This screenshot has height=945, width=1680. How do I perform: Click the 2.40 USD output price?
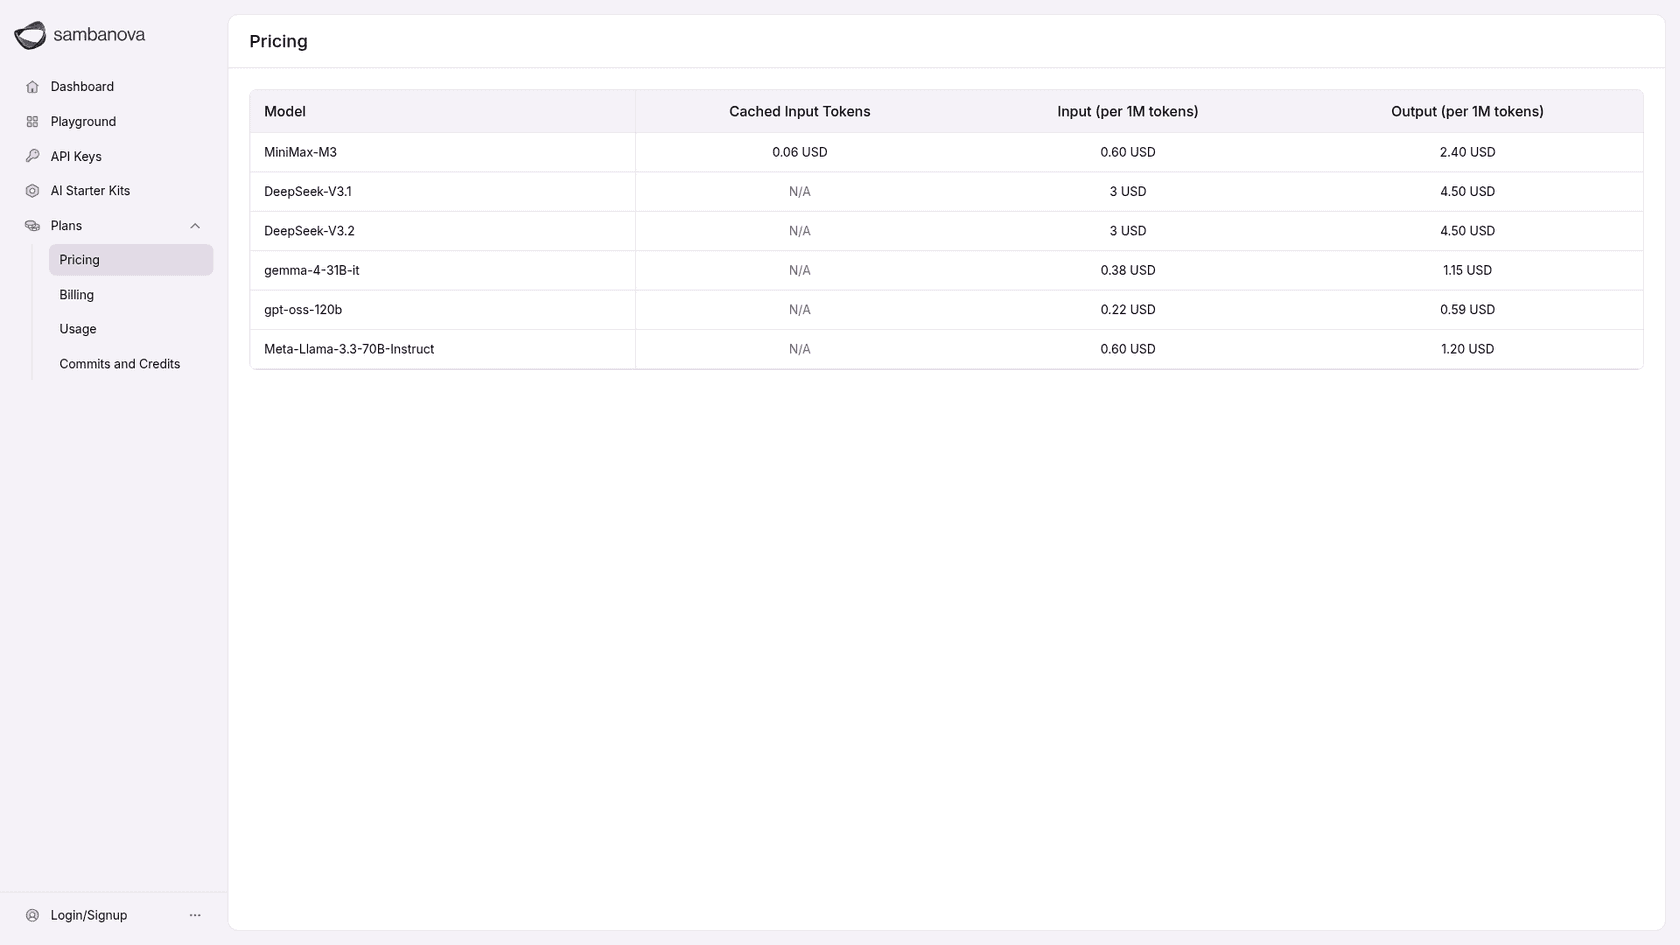point(1467,152)
